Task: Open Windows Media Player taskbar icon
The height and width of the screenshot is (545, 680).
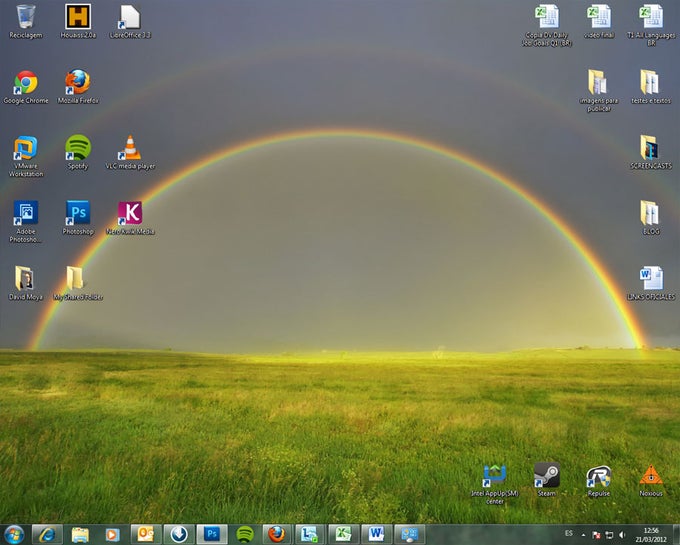Action: click(113, 535)
